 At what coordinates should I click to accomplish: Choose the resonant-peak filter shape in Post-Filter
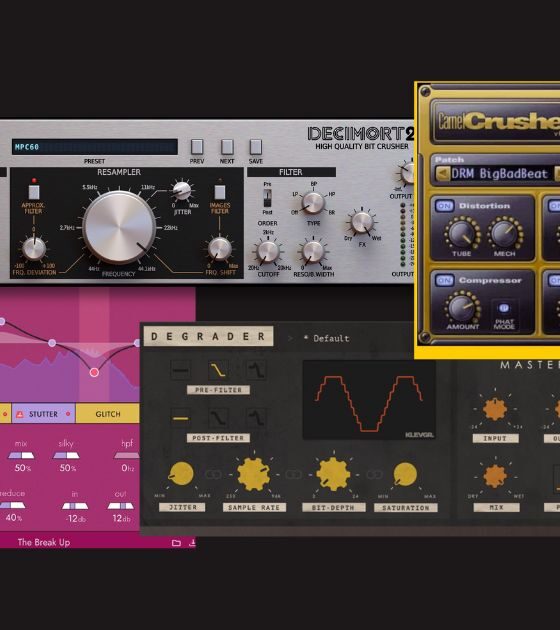click(x=256, y=418)
